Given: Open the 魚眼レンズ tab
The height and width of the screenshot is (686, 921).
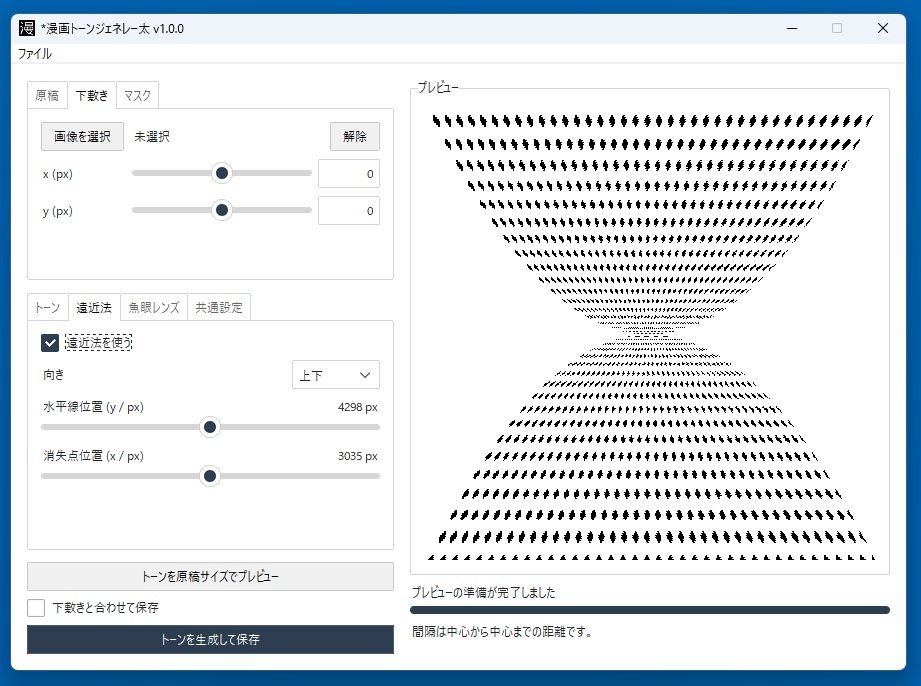Looking at the screenshot, I should tap(154, 307).
